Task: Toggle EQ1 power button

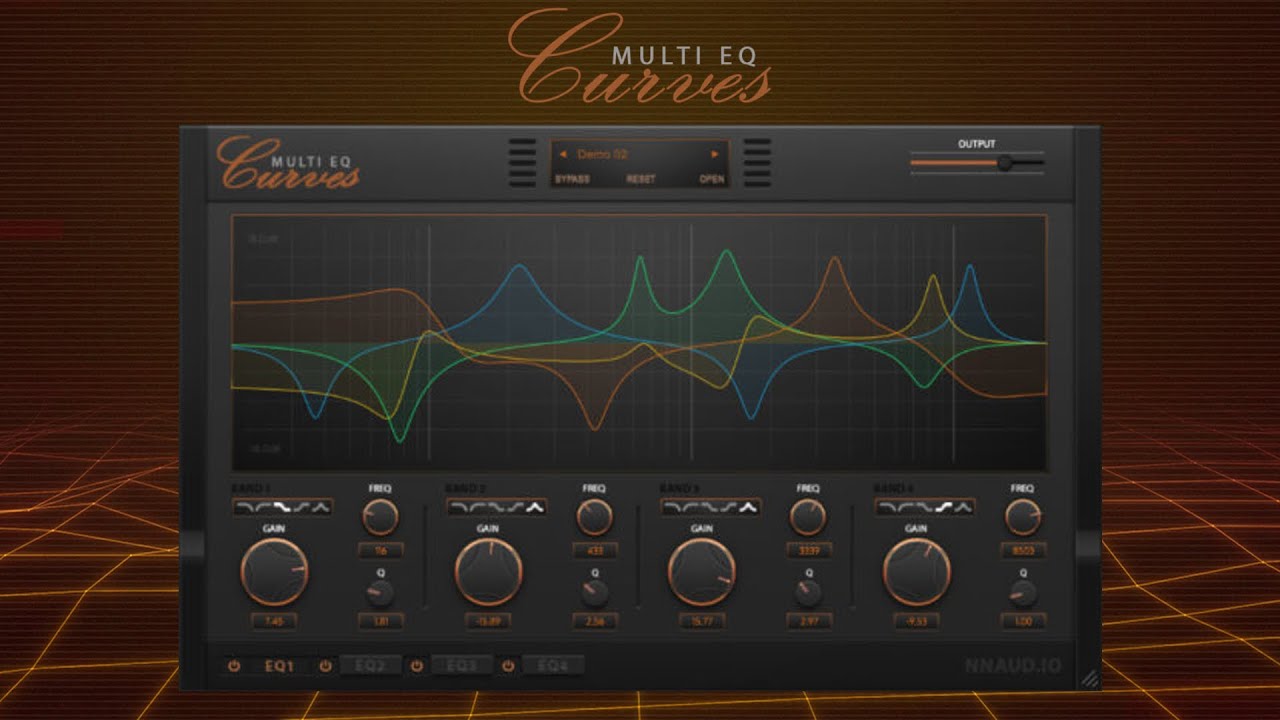Action: point(233,665)
